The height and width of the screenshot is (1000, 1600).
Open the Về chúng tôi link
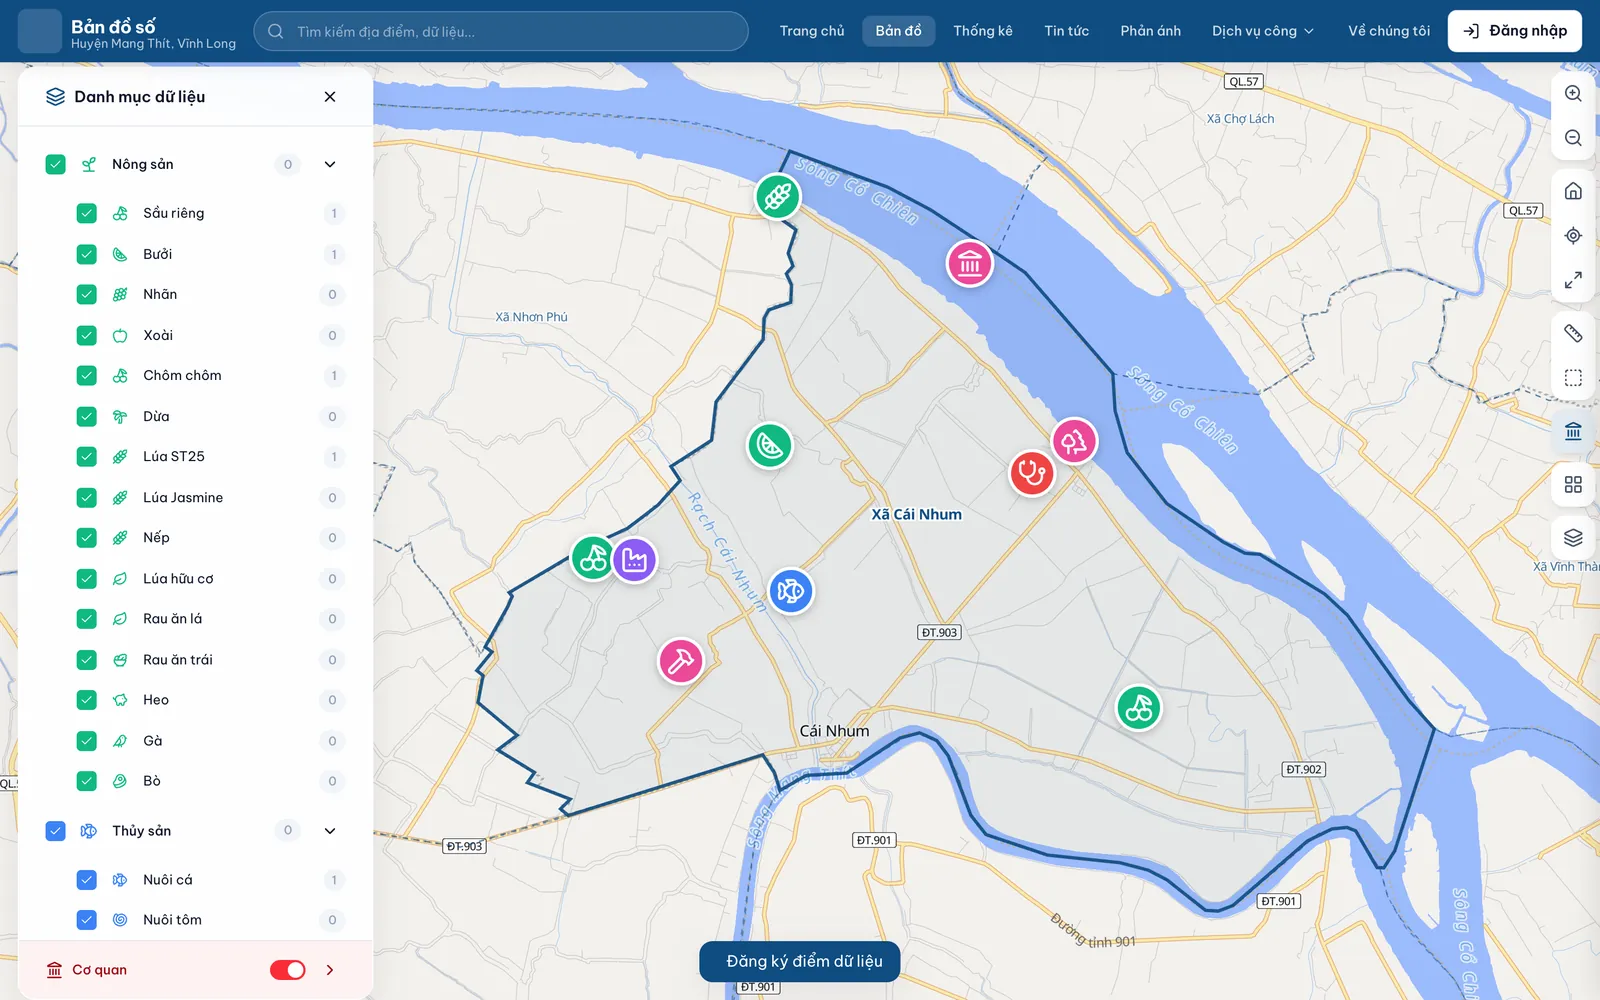[x=1389, y=31]
